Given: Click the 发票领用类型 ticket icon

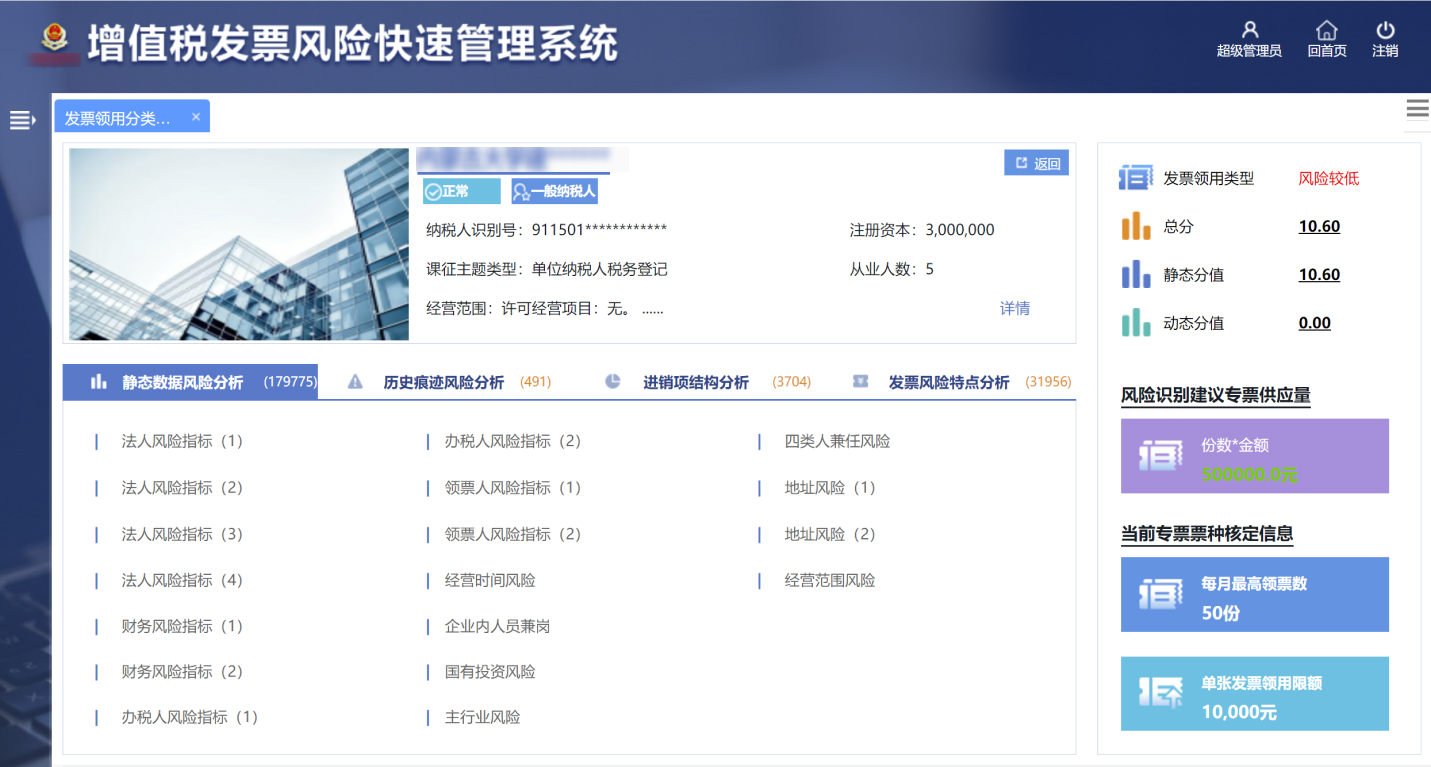Looking at the screenshot, I should click(1136, 178).
